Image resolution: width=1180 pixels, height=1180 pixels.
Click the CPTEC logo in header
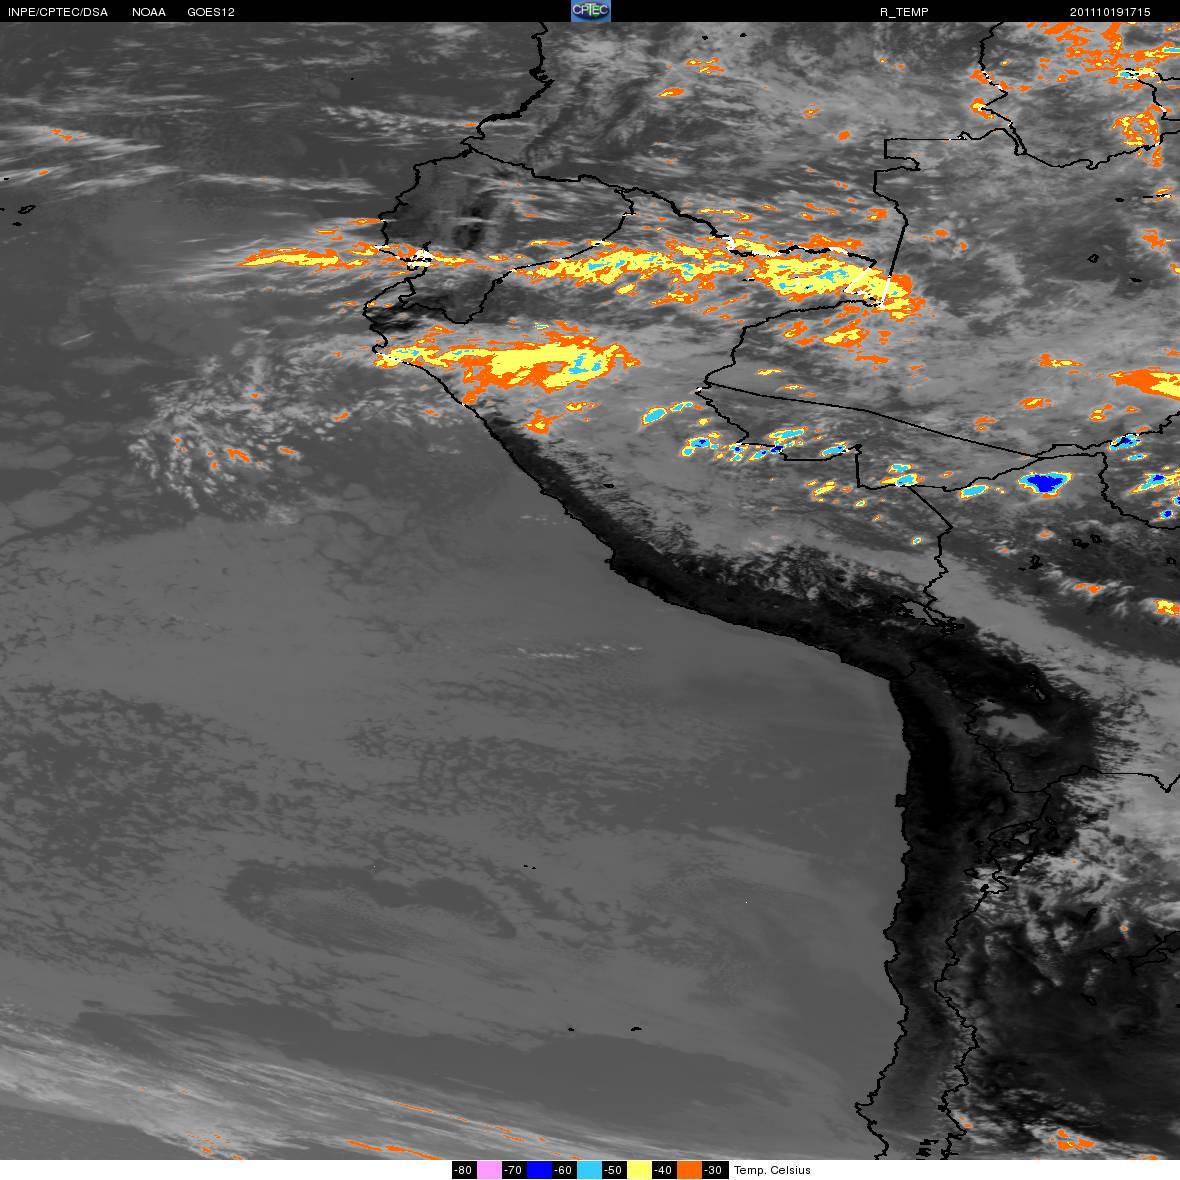pyautogui.click(x=590, y=11)
